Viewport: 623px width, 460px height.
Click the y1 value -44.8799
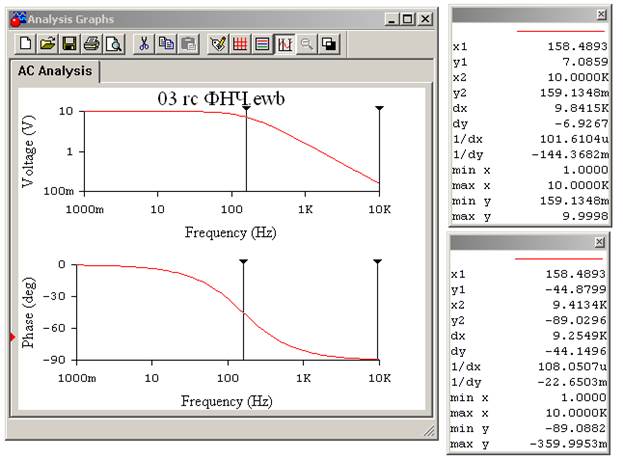pos(575,290)
